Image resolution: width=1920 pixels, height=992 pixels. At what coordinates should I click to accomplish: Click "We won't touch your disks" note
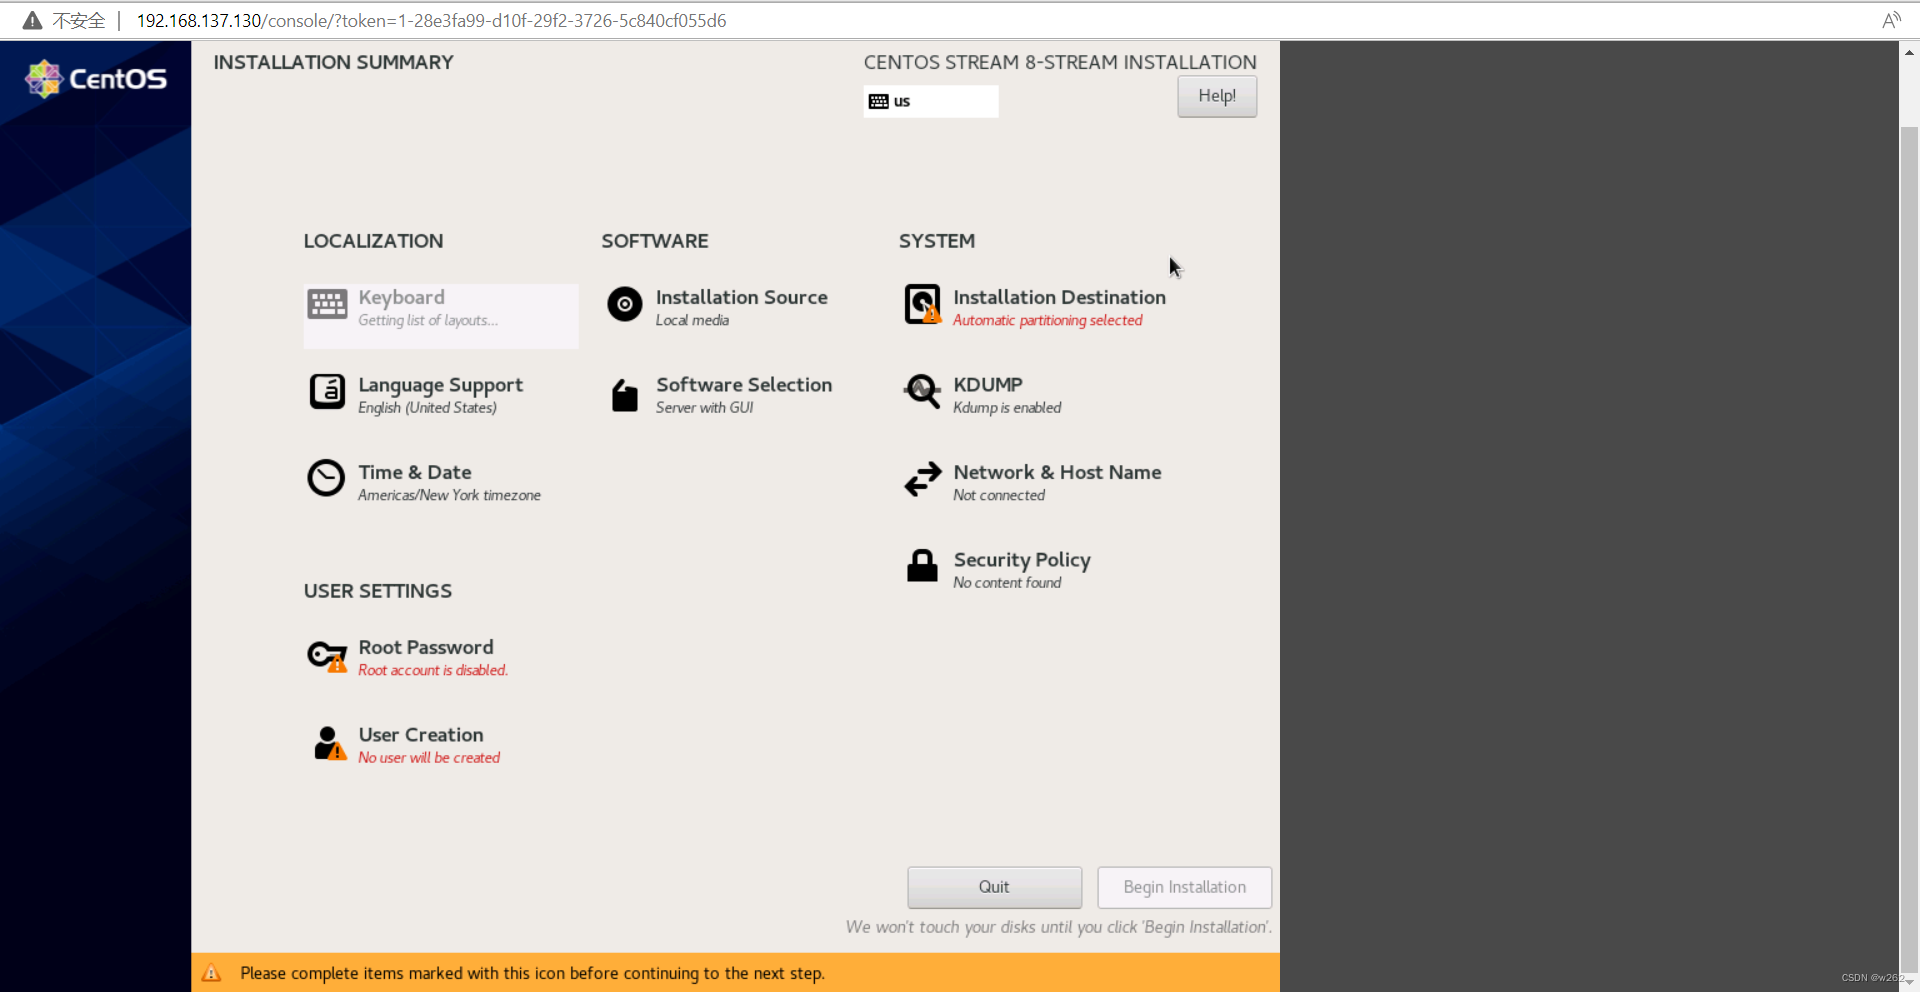(1059, 927)
